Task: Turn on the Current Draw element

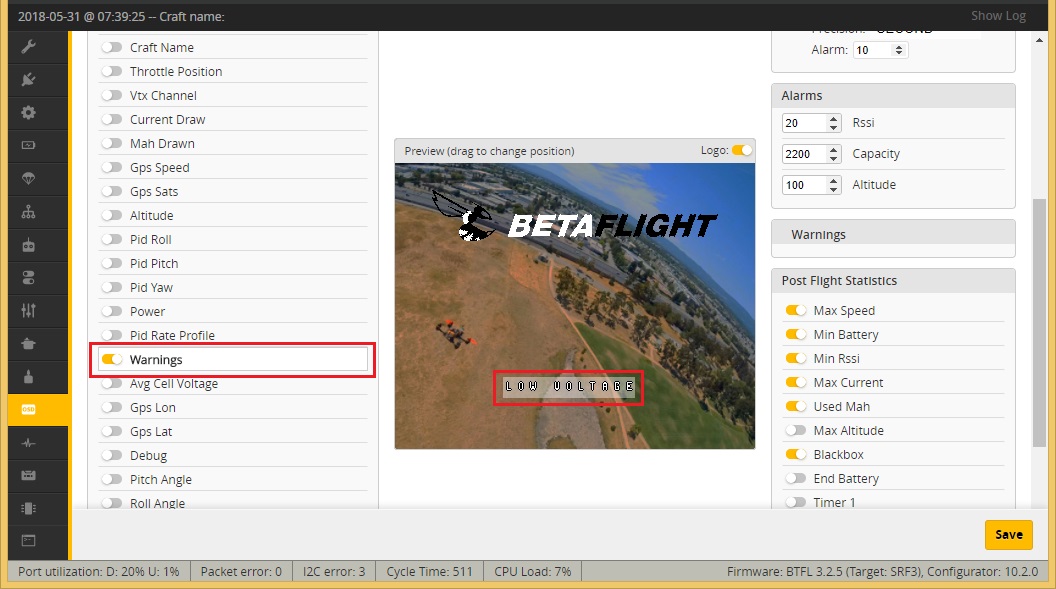Action: 112,119
